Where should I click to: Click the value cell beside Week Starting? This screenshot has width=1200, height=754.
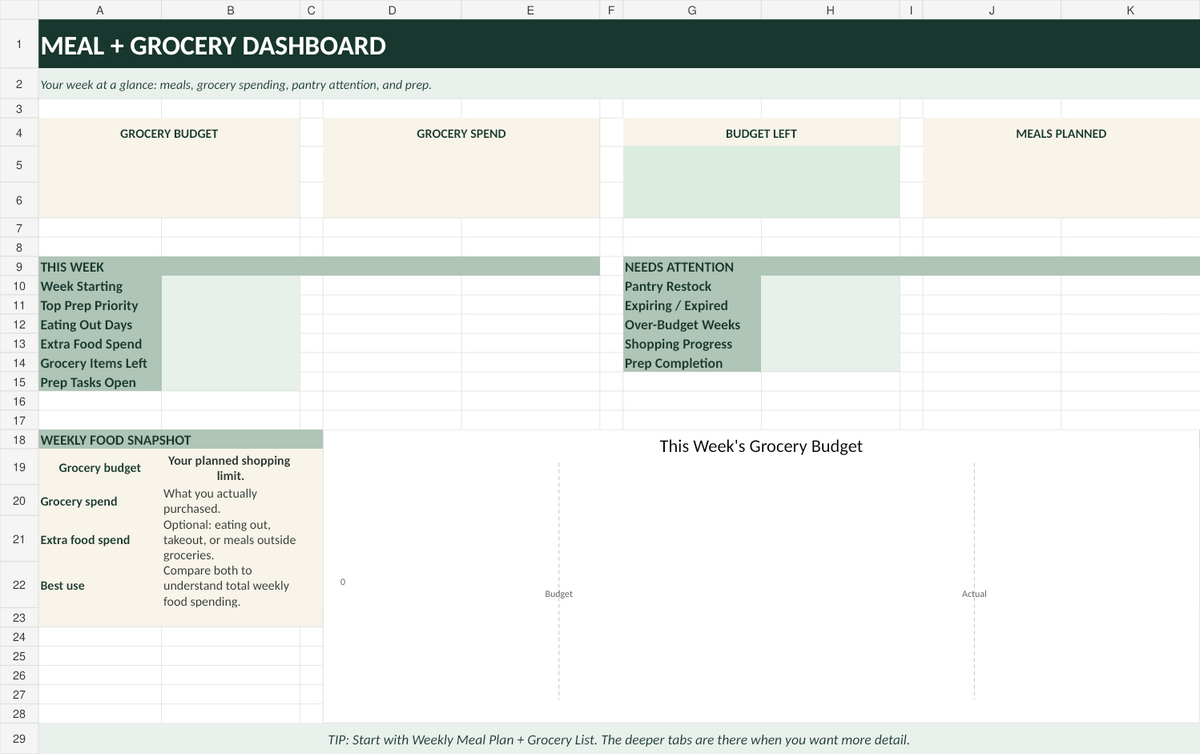coord(230,286)
